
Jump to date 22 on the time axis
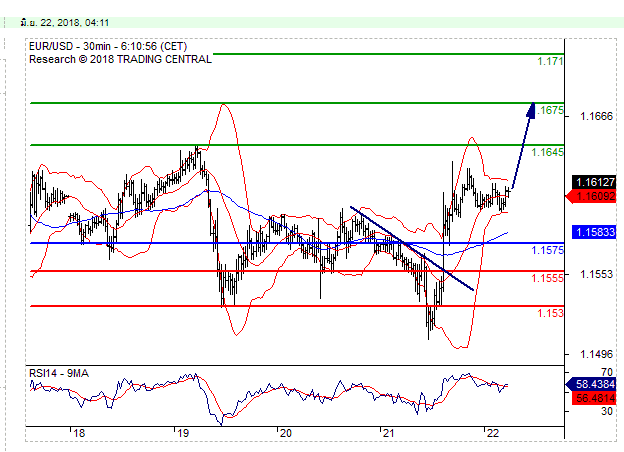pos(492,434)
